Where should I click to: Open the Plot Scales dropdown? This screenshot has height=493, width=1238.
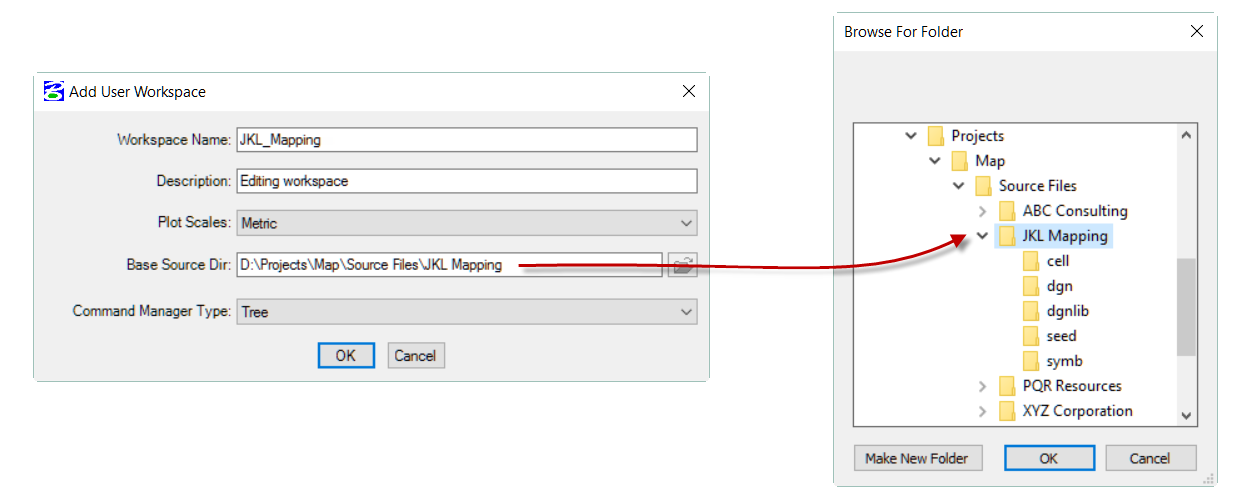click(x=467, y=223)
